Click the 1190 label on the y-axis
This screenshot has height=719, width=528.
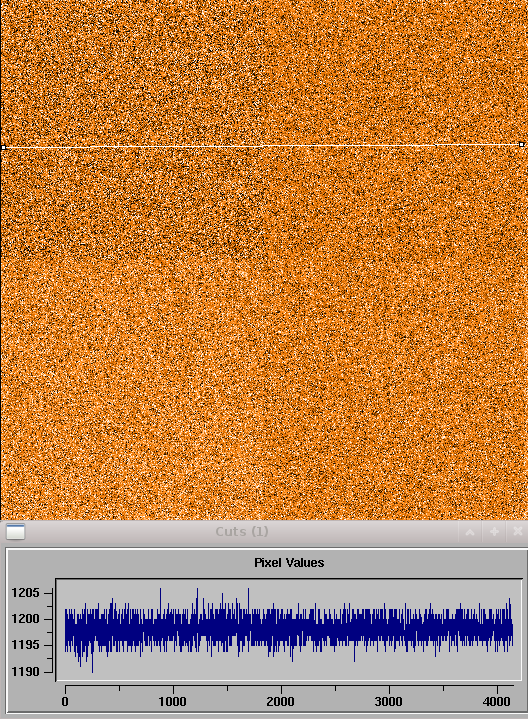point(25,672)
